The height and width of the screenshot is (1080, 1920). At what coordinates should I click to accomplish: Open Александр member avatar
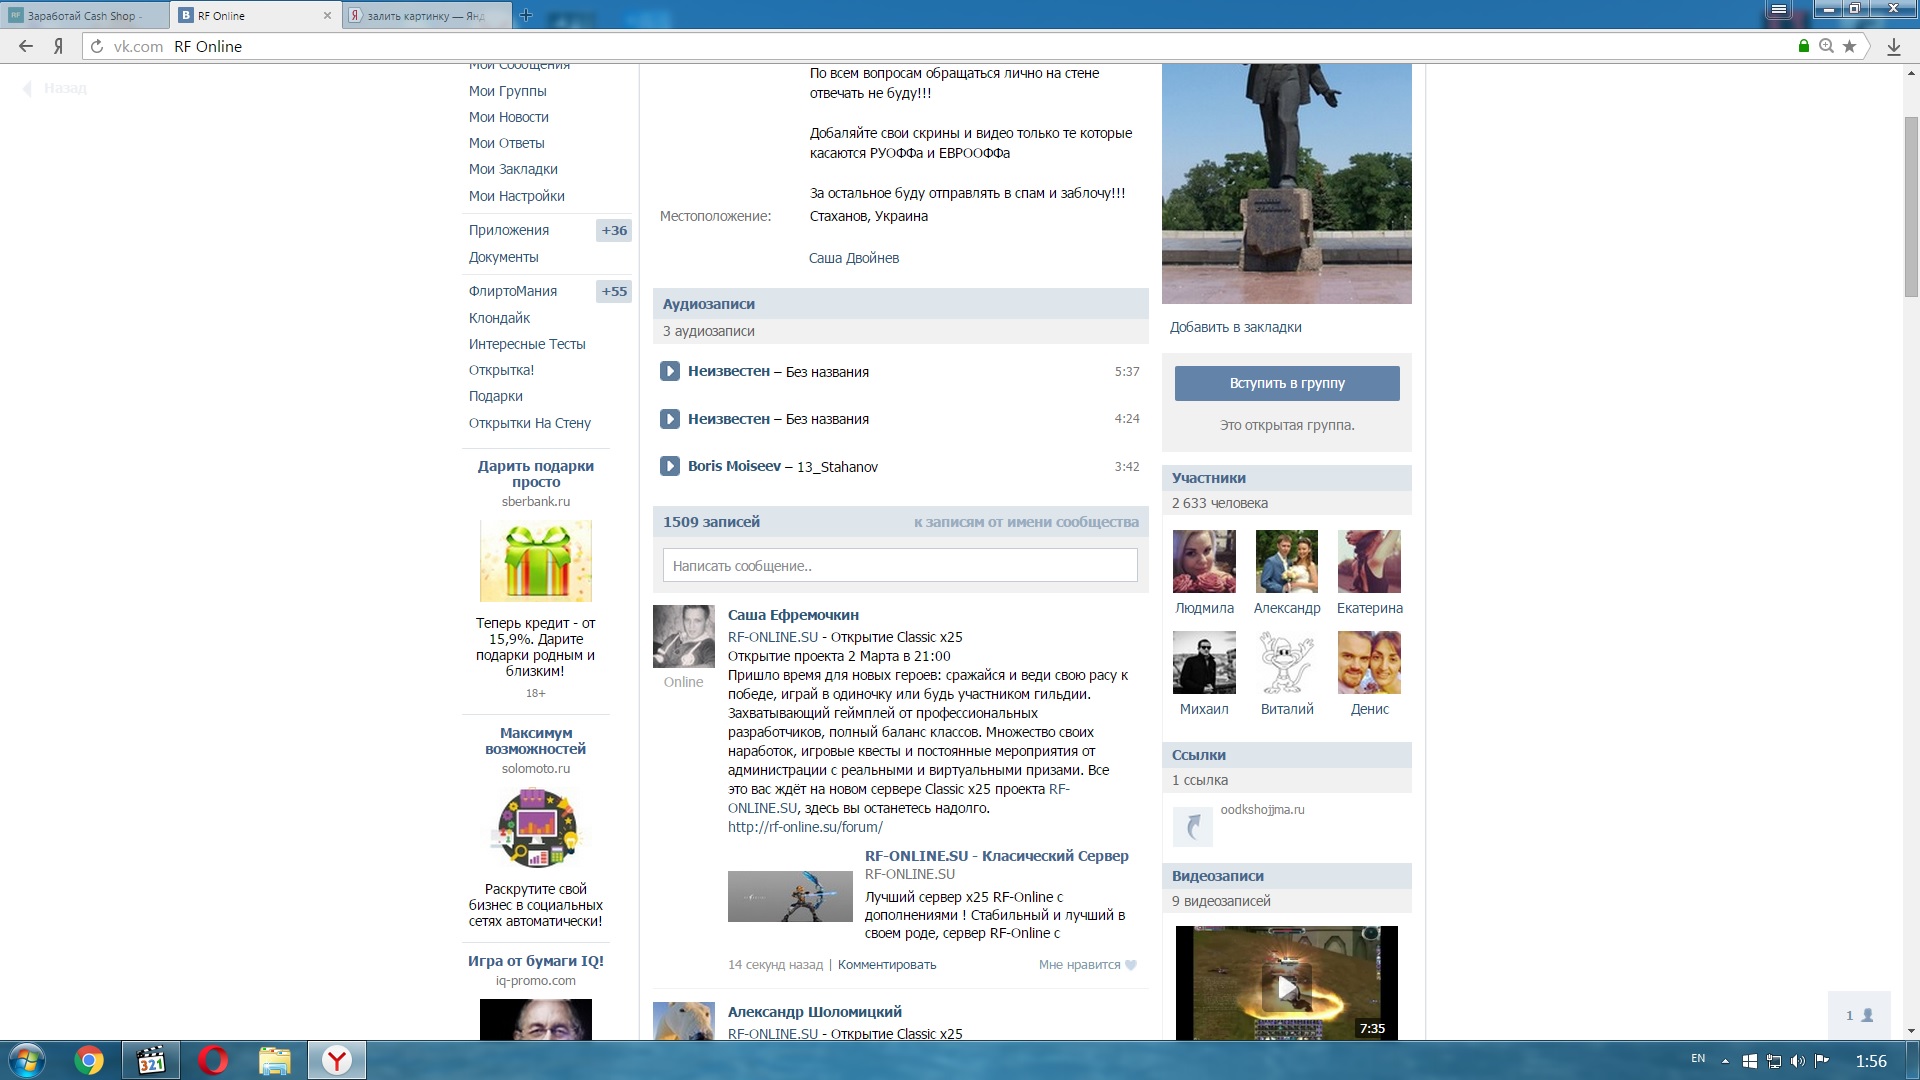[1286, 561]
